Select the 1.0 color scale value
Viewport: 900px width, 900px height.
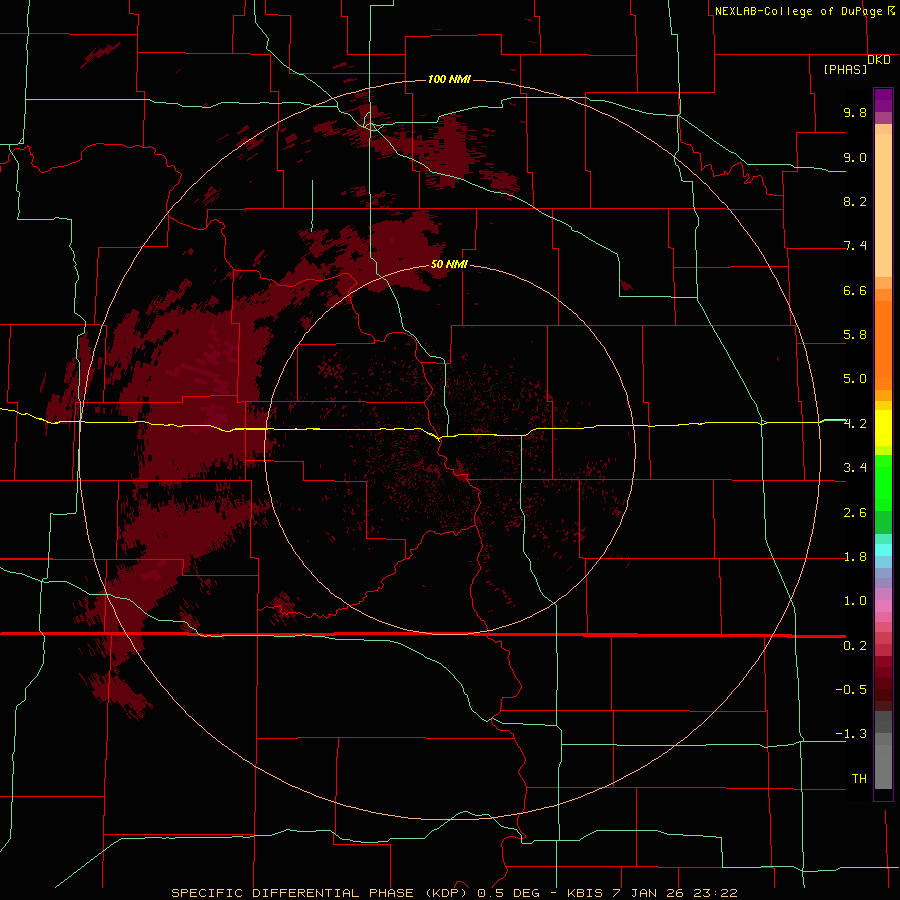pos(855,601)
